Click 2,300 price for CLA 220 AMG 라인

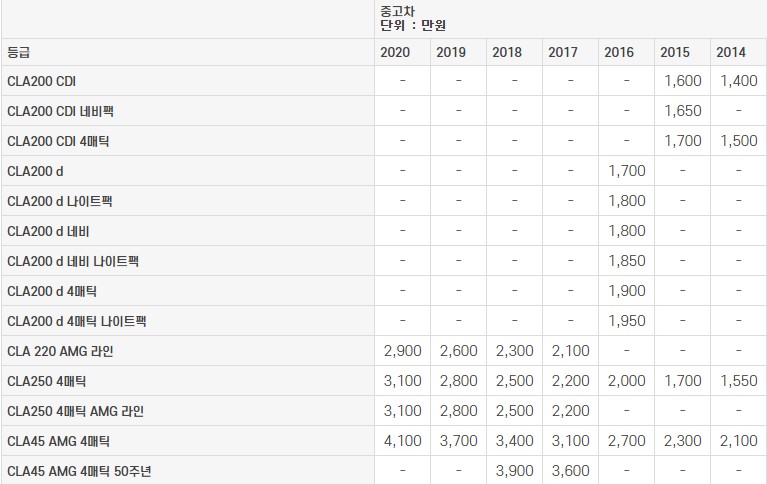(x=515, y=351)
